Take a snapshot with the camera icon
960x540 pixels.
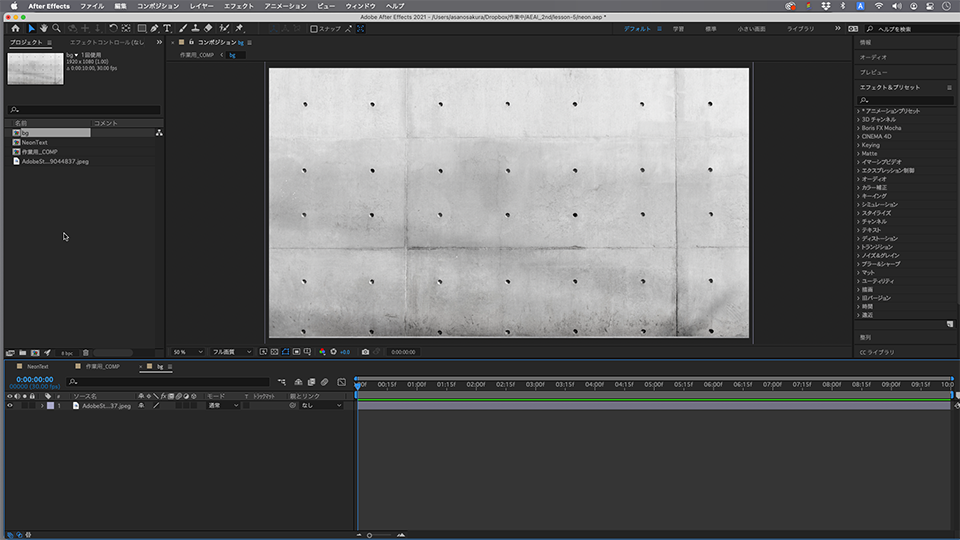click(x=365, y=352)
